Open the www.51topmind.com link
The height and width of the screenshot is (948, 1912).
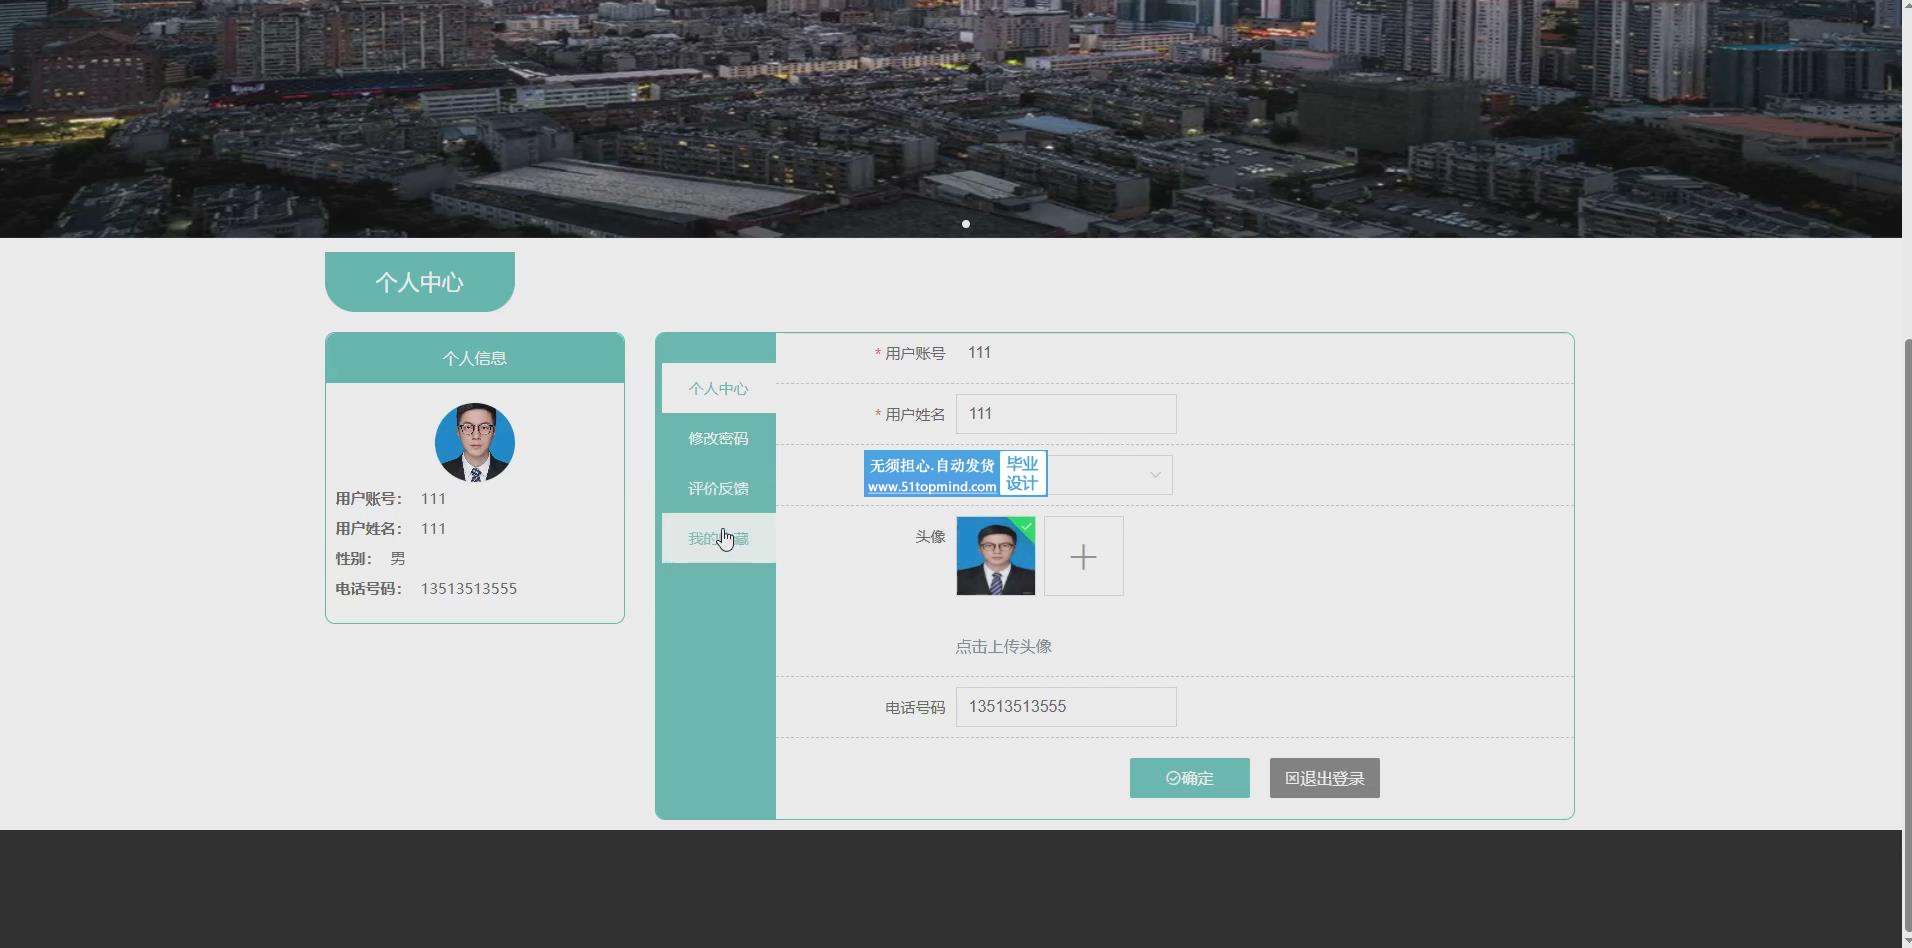(931, 487)
